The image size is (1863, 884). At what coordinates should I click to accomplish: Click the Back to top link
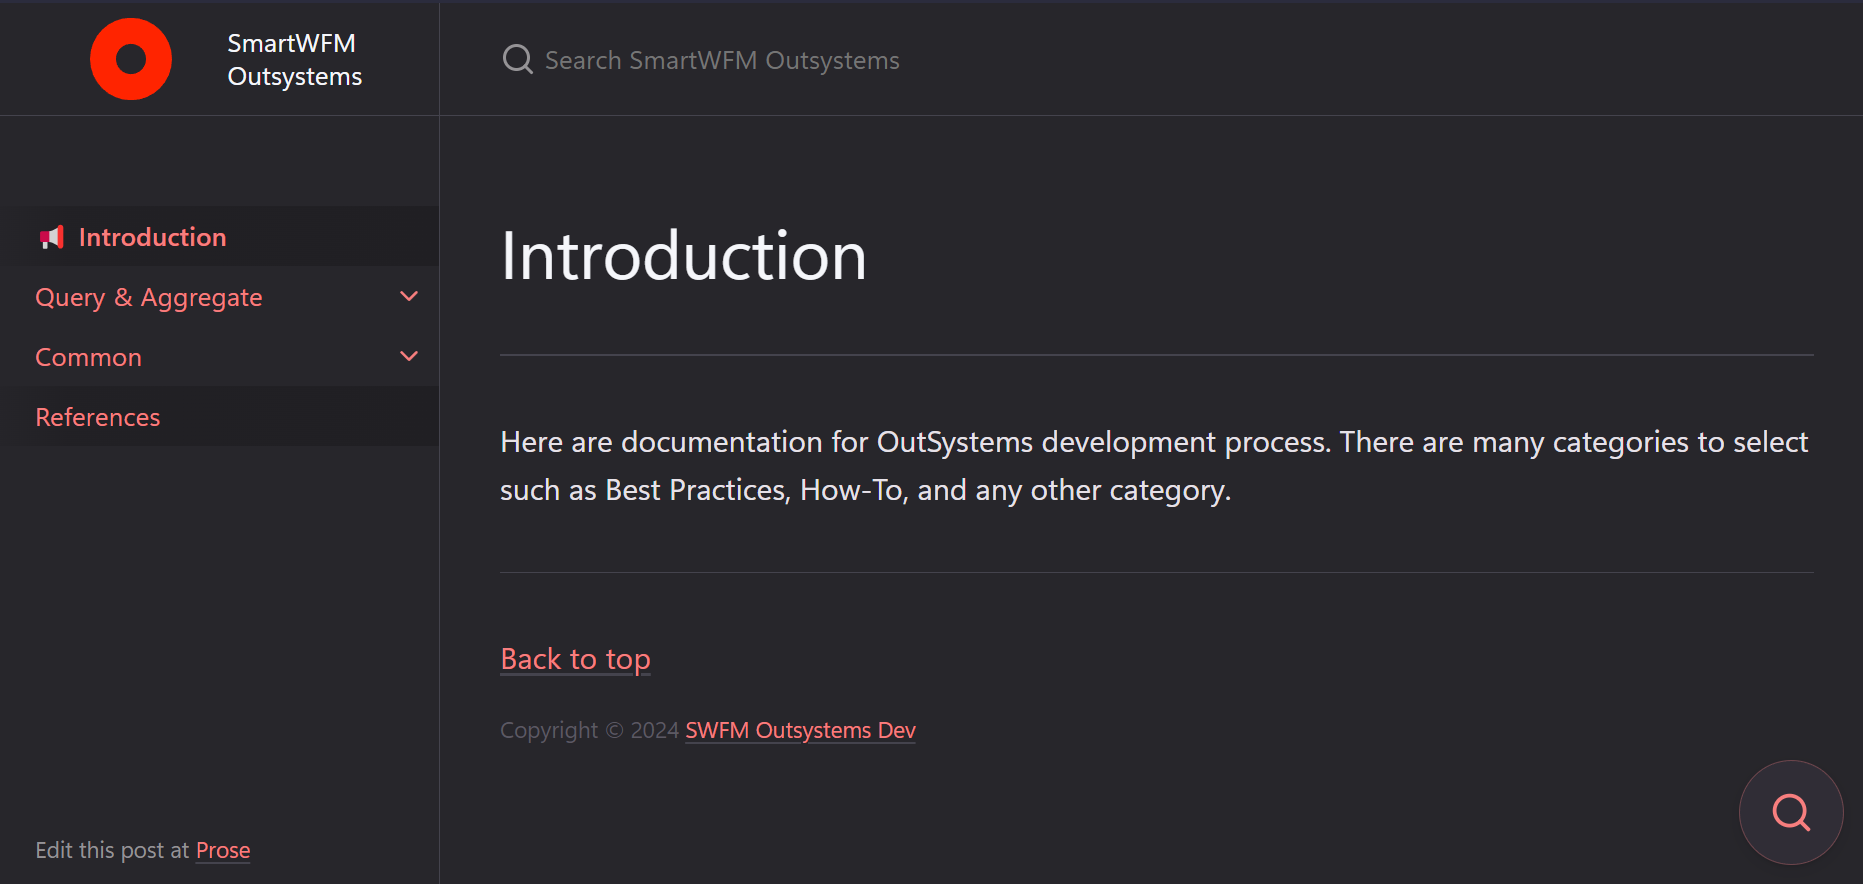575,659
